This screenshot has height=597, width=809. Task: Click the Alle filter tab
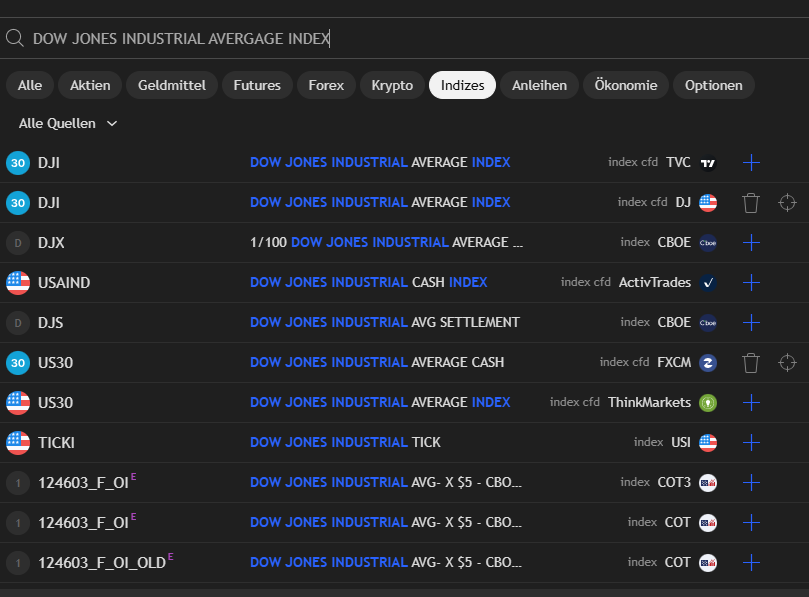[x=30, y=86]
